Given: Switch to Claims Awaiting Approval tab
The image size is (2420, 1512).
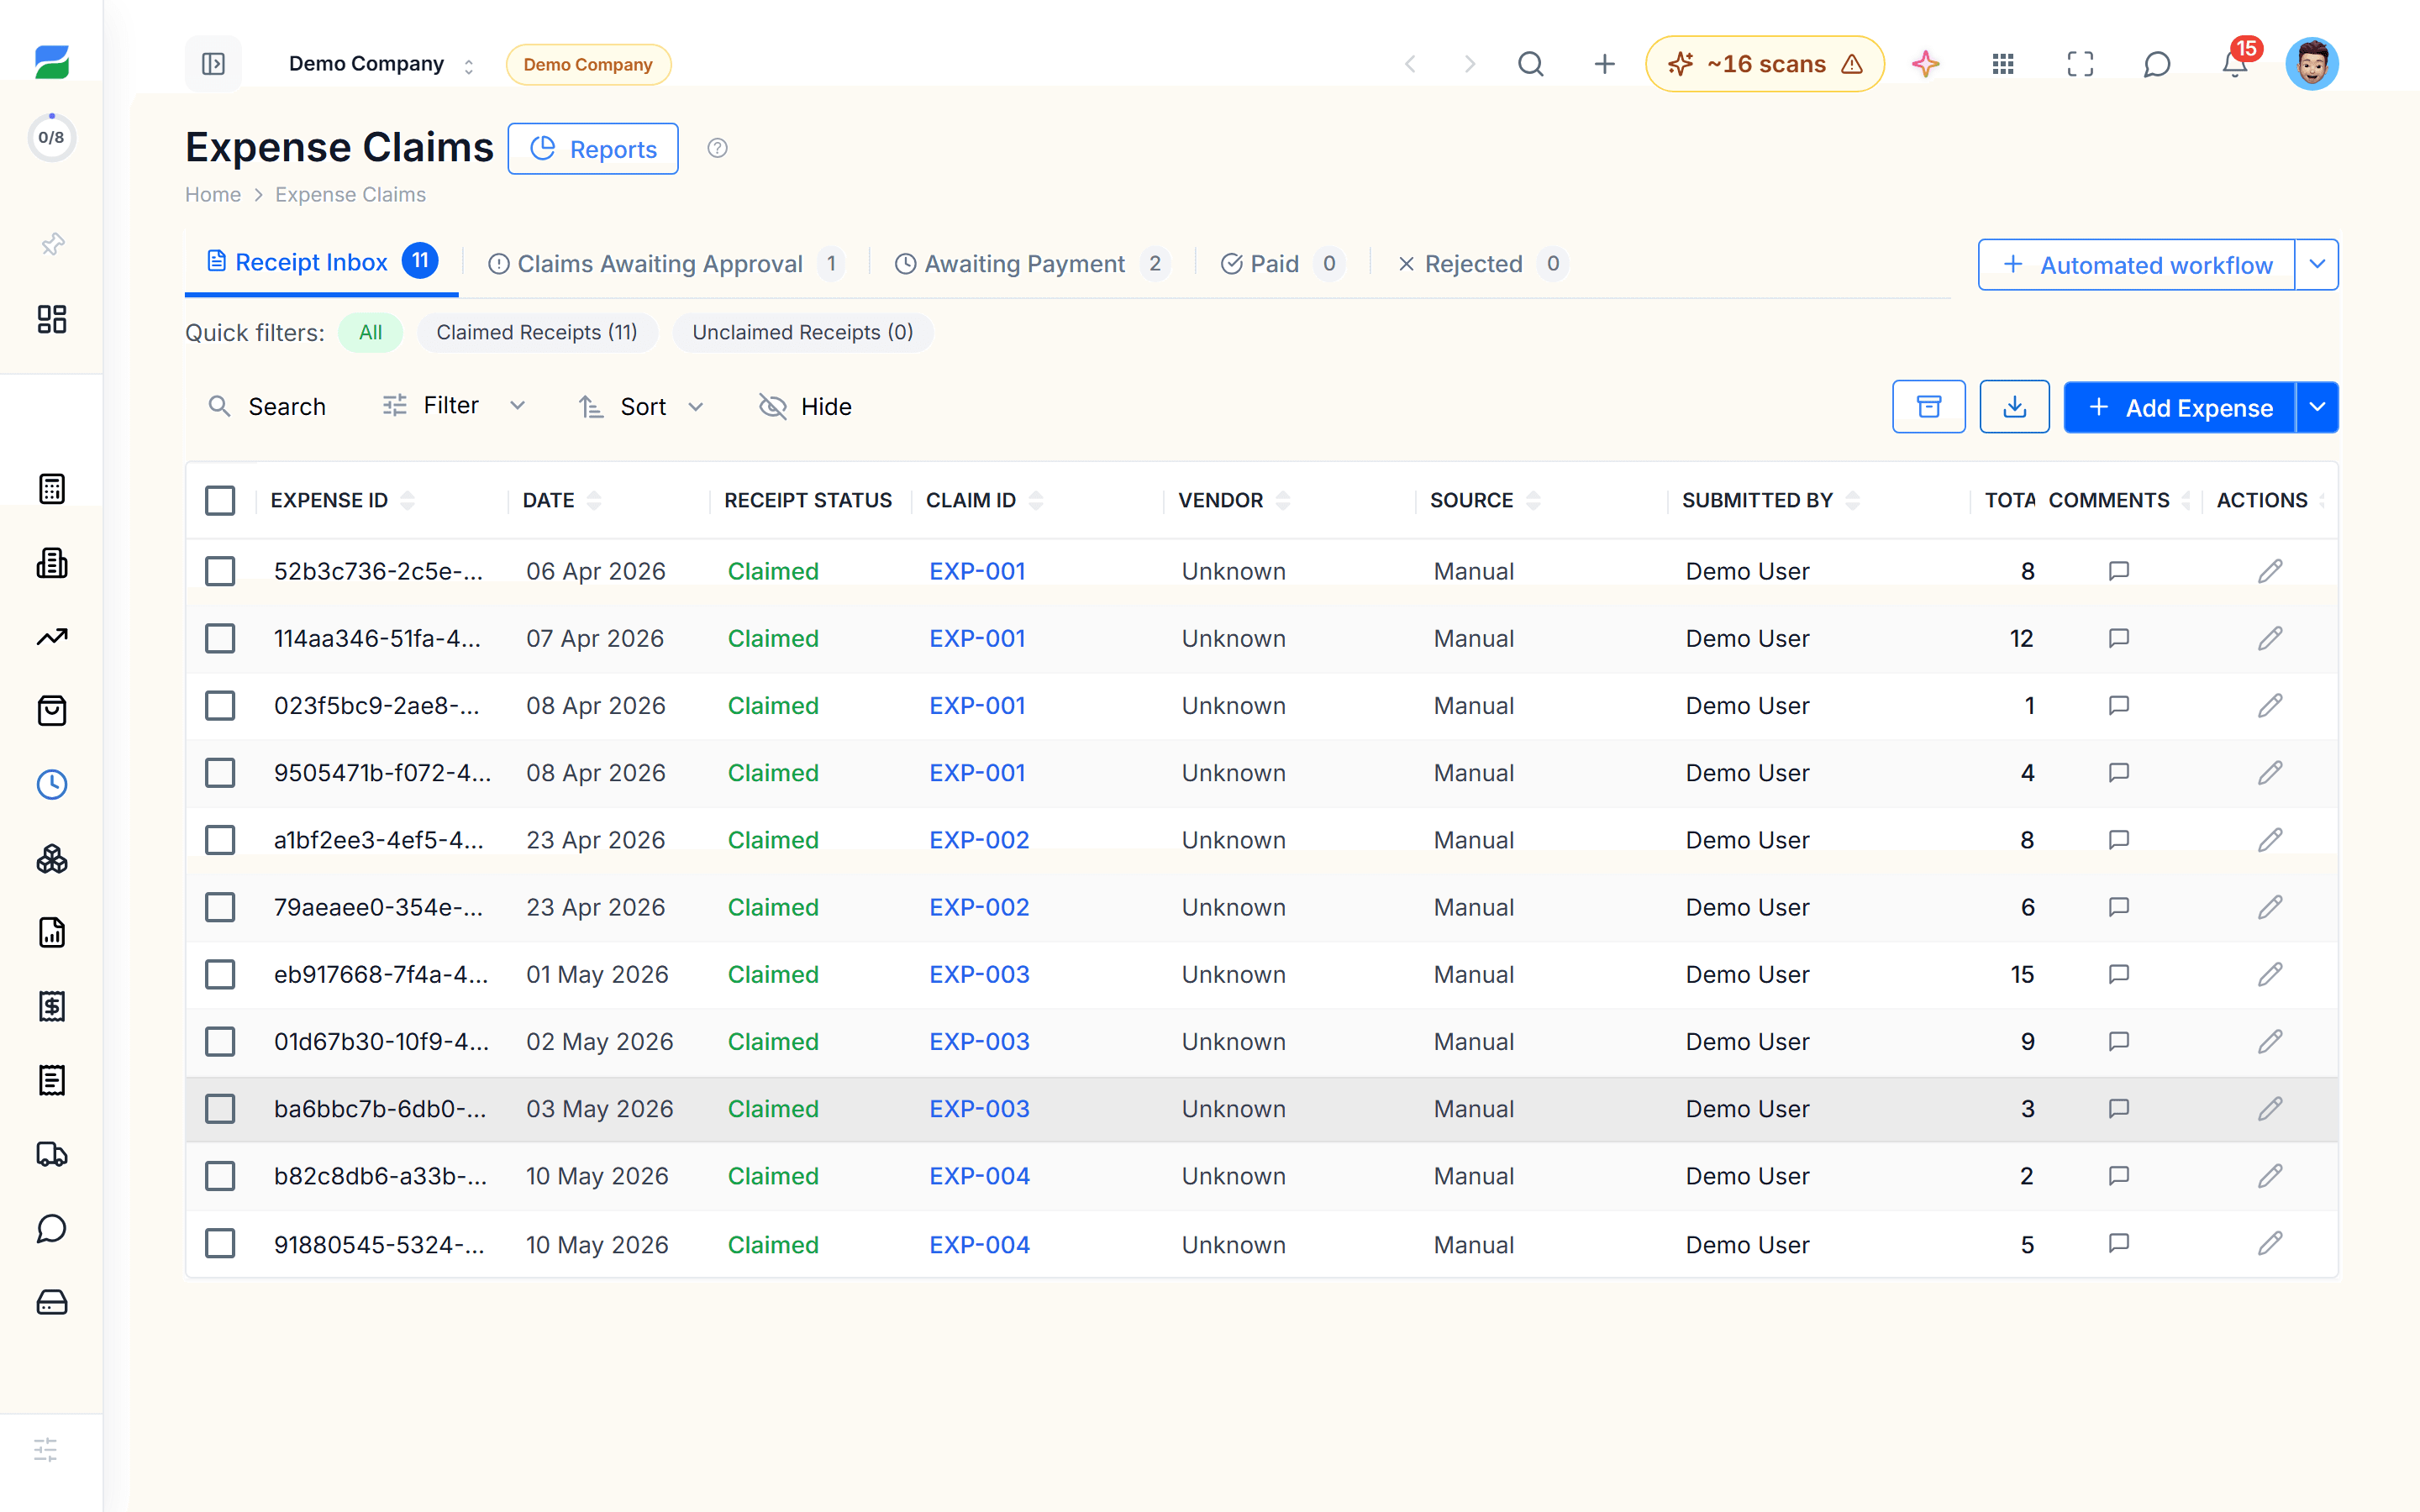Looking at the screenshot, I should coord(666,264).
